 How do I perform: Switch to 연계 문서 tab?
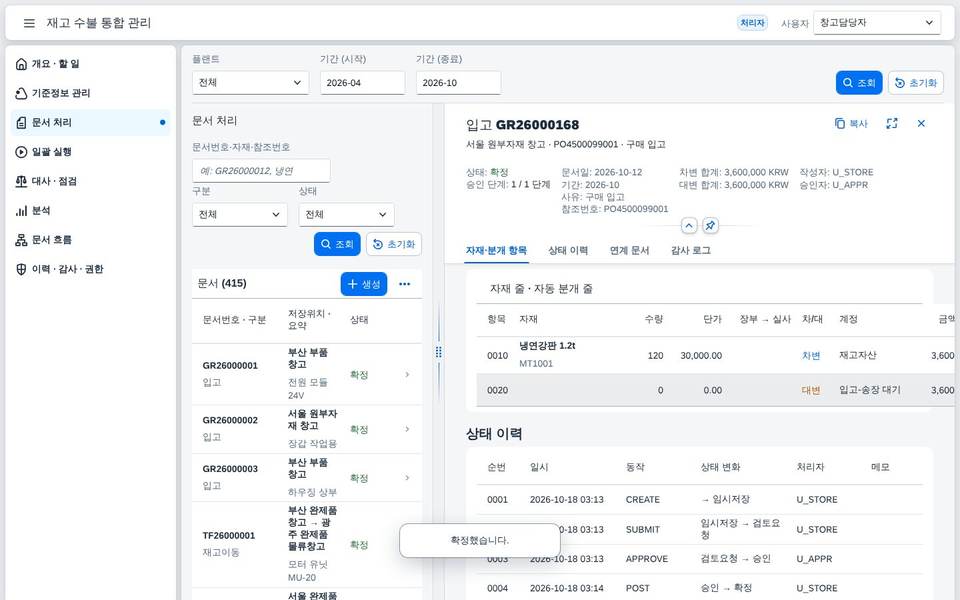[x=629, y=250]
